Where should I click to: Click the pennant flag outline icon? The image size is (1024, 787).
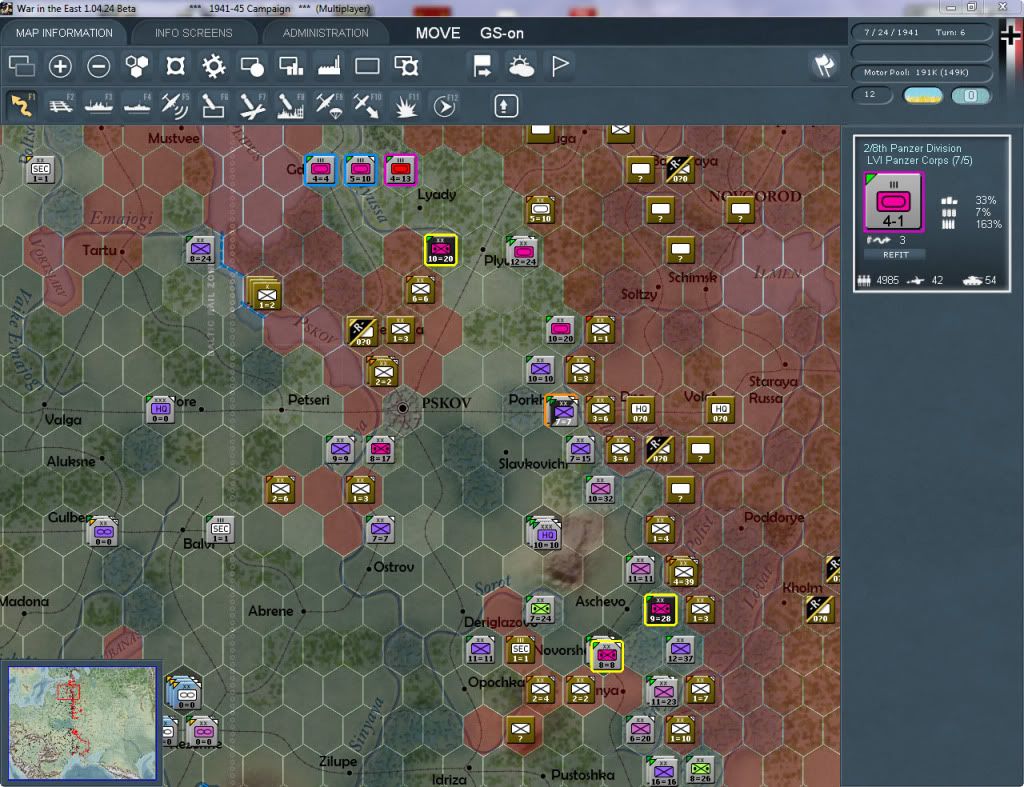(x=560, y=66)
